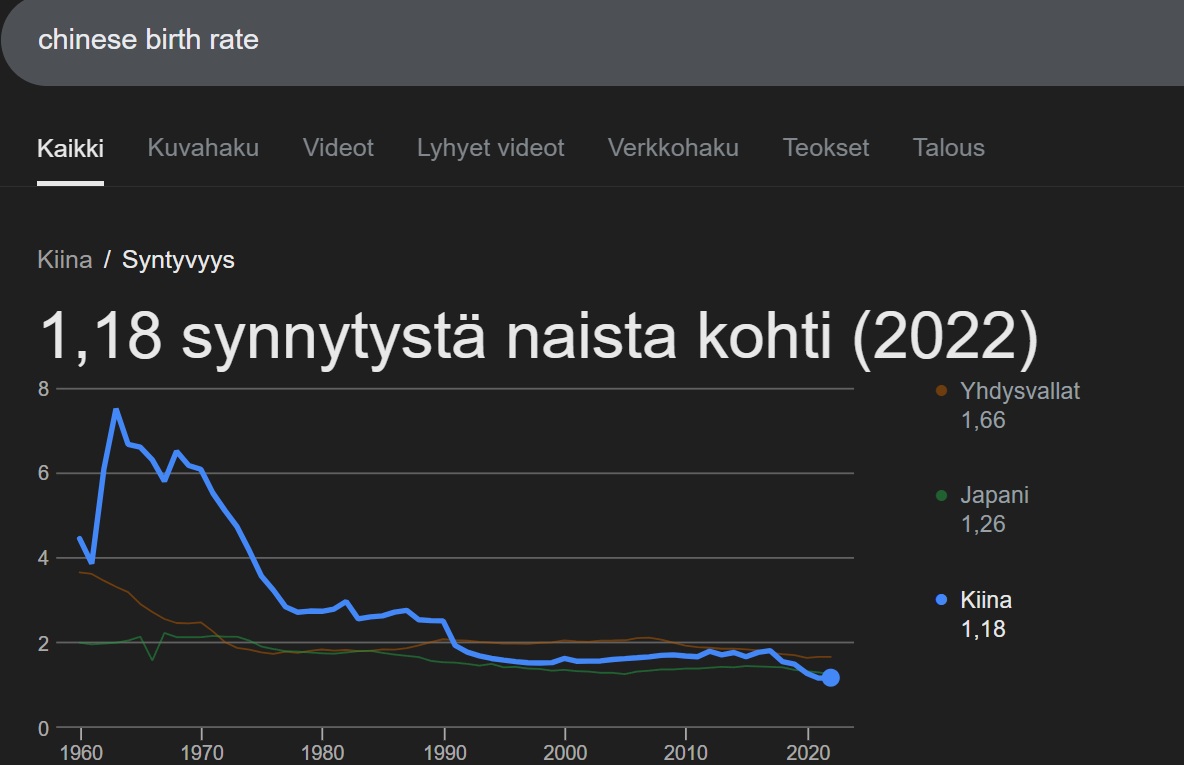The height and width of the screenshot is (765, 1184).
Task: Click the y-axis label 2
Action: [44, 643]
